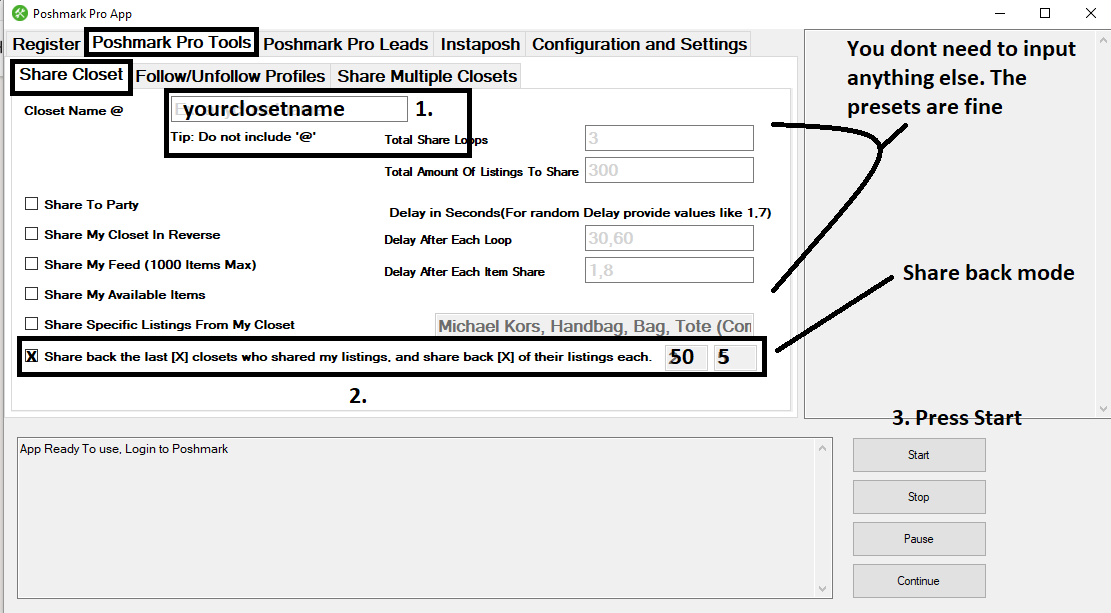Image resolution: width=1111 pixels, height=613 pixels.
Task: Check Share My Available Items
Action: pyautogui.click(x=31, y=293)
